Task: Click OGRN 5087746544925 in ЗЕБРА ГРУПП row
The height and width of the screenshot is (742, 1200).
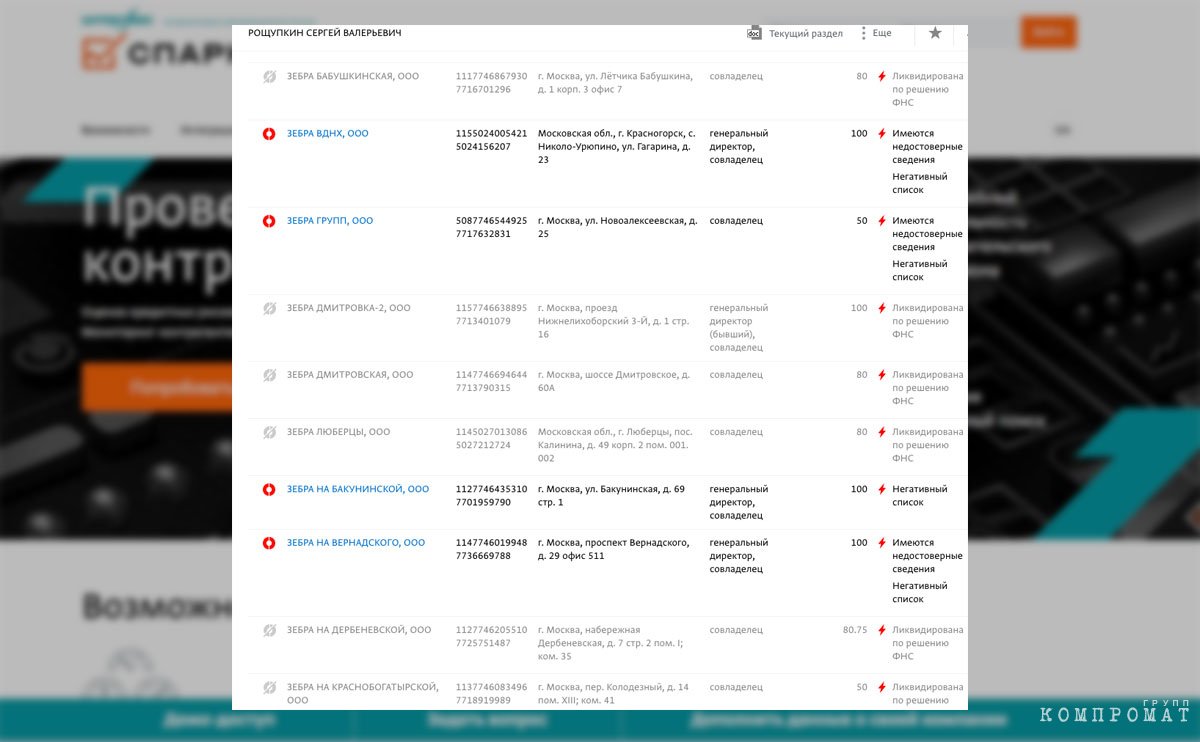Action: coord(491,221)
